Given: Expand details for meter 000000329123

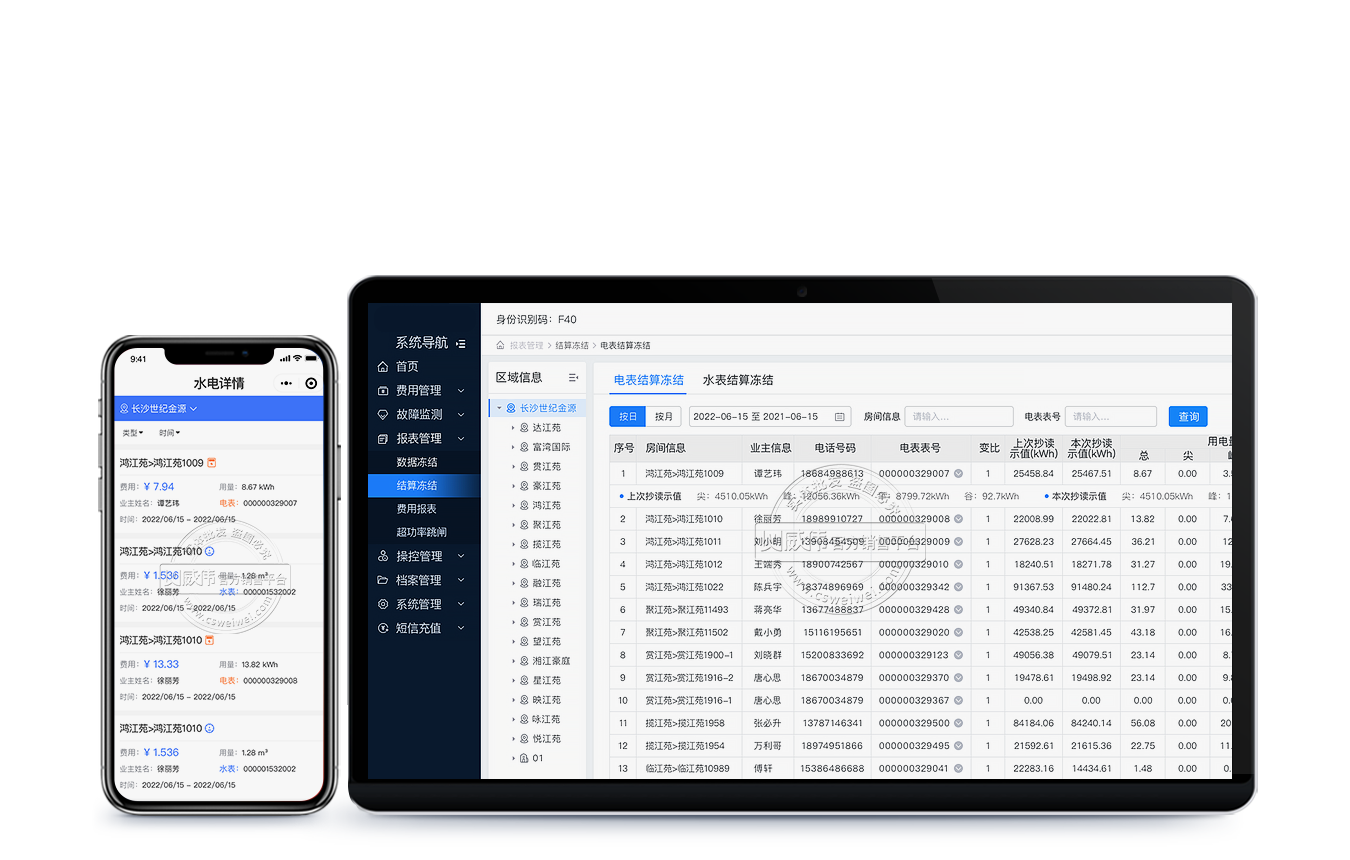Looking at the screenshot, I should coord(958,655).
